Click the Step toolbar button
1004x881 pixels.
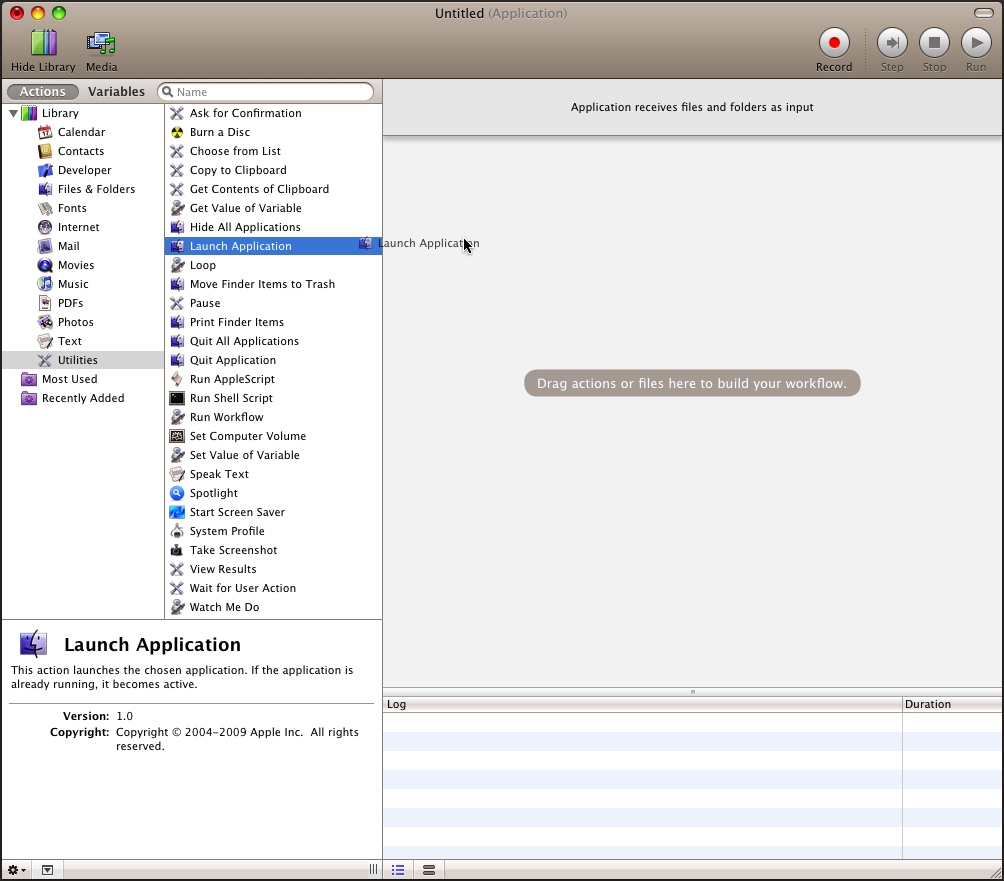(x=891, y=43)
